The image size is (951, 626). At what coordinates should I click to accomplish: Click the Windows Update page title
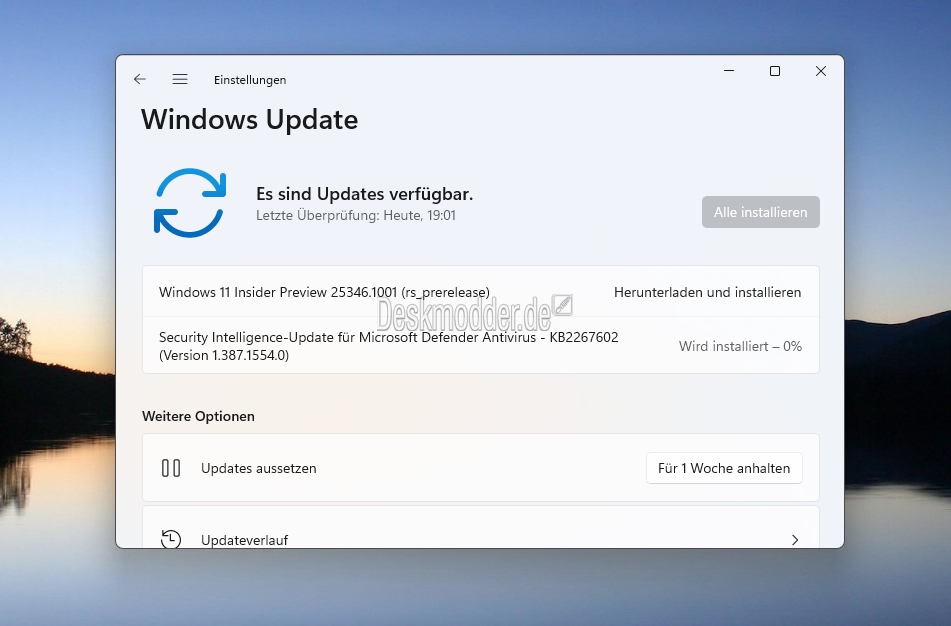pos(250,119)
